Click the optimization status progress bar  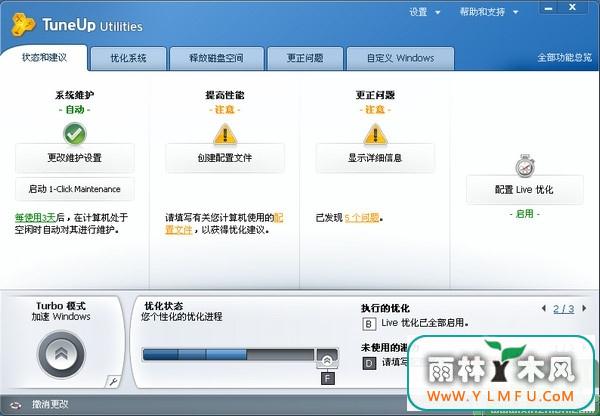click(228, 355)
